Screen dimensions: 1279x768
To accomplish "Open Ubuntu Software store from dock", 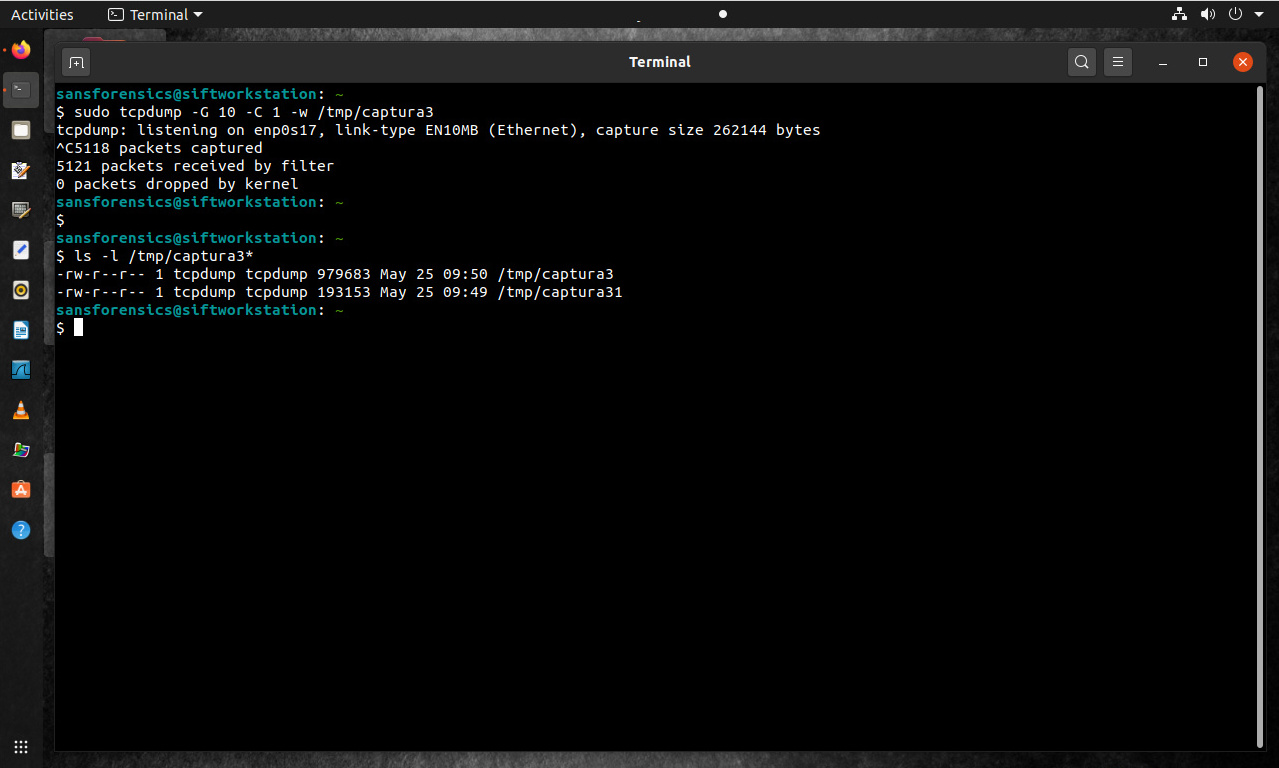I will point(21,490).
